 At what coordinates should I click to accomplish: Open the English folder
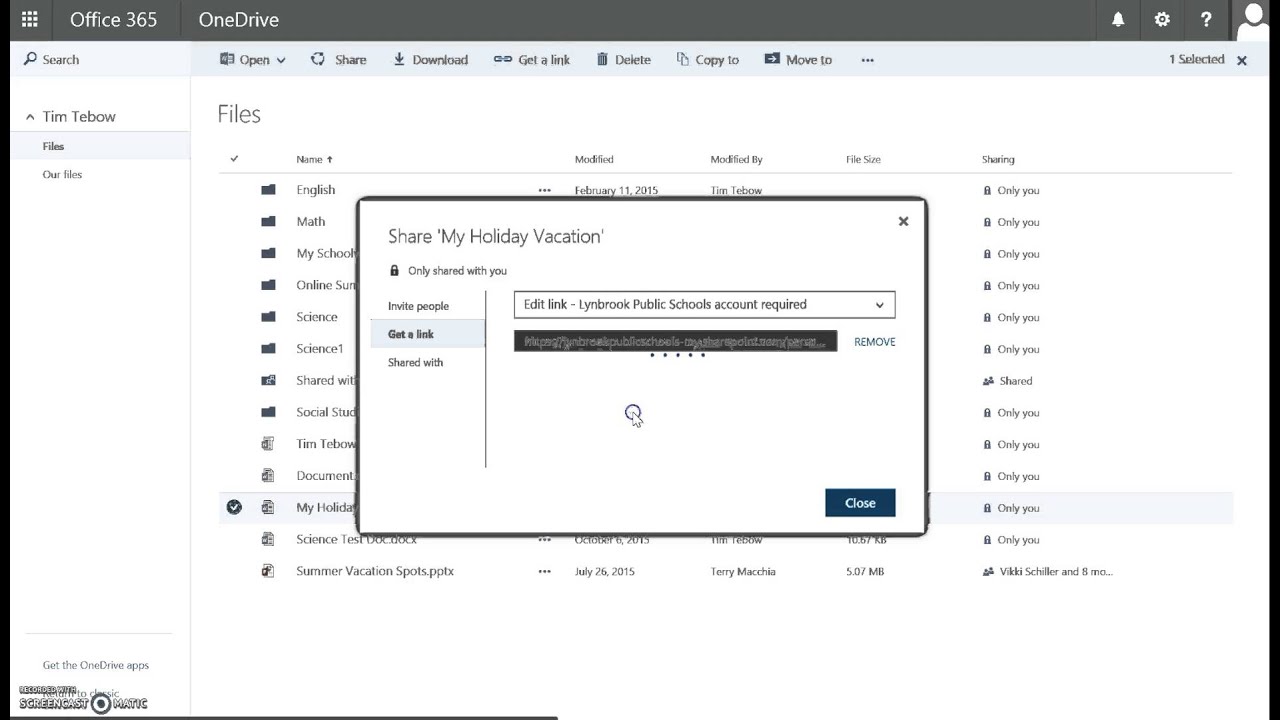point(316,190)
